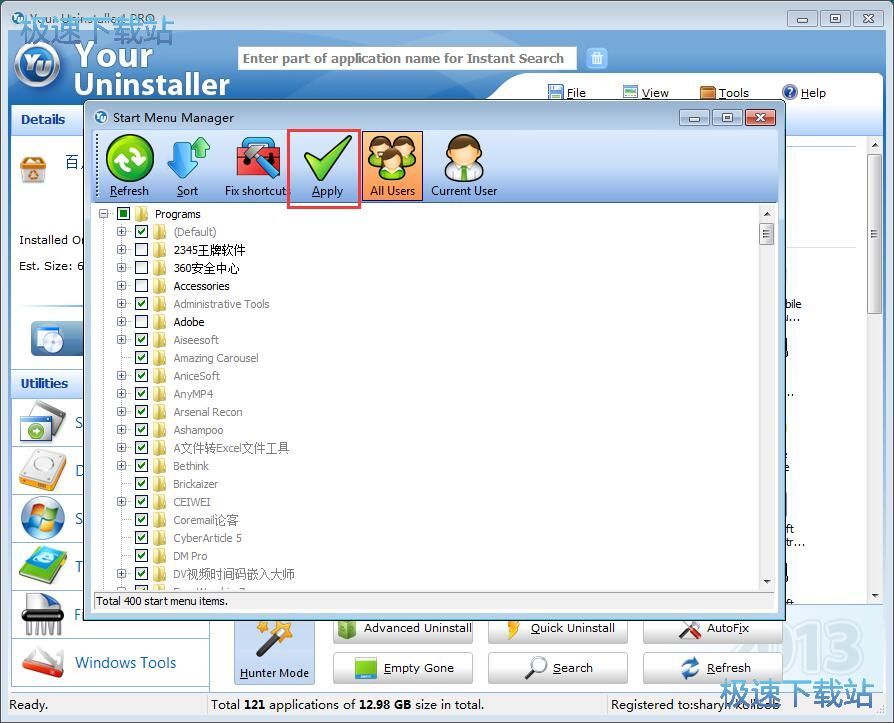This screenshot has width=894, height=723.
Task: Check the 360安全中心 checkbox
Action: point(141,267)
